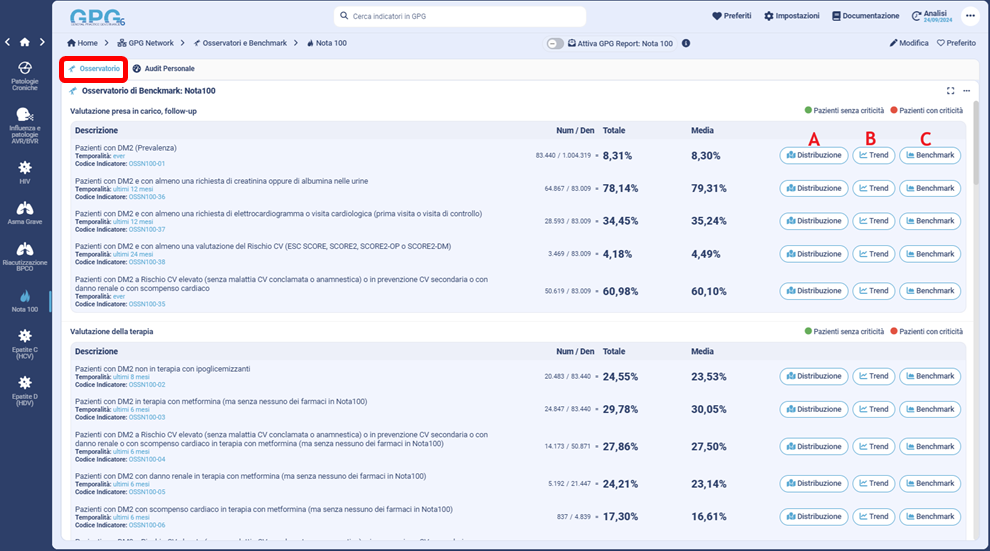The image size is (990, 551).
Task: Open the three-dots menu in top bar
Action: (969, 16)
